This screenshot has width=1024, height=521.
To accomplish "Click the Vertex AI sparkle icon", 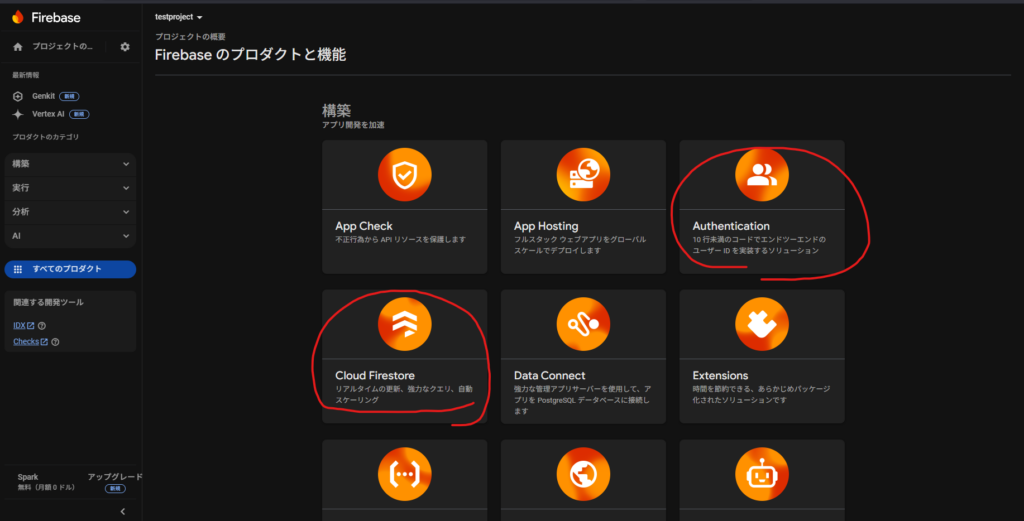I will click(18, 114).
